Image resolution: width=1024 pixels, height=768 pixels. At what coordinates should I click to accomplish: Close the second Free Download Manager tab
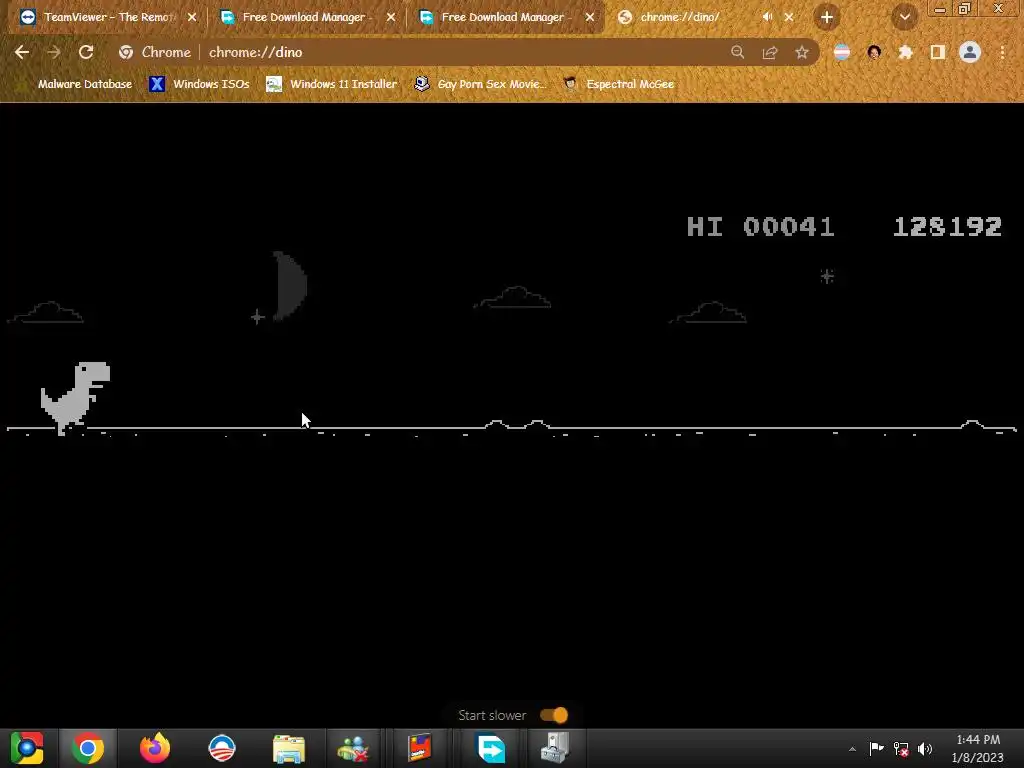(590, 17)
